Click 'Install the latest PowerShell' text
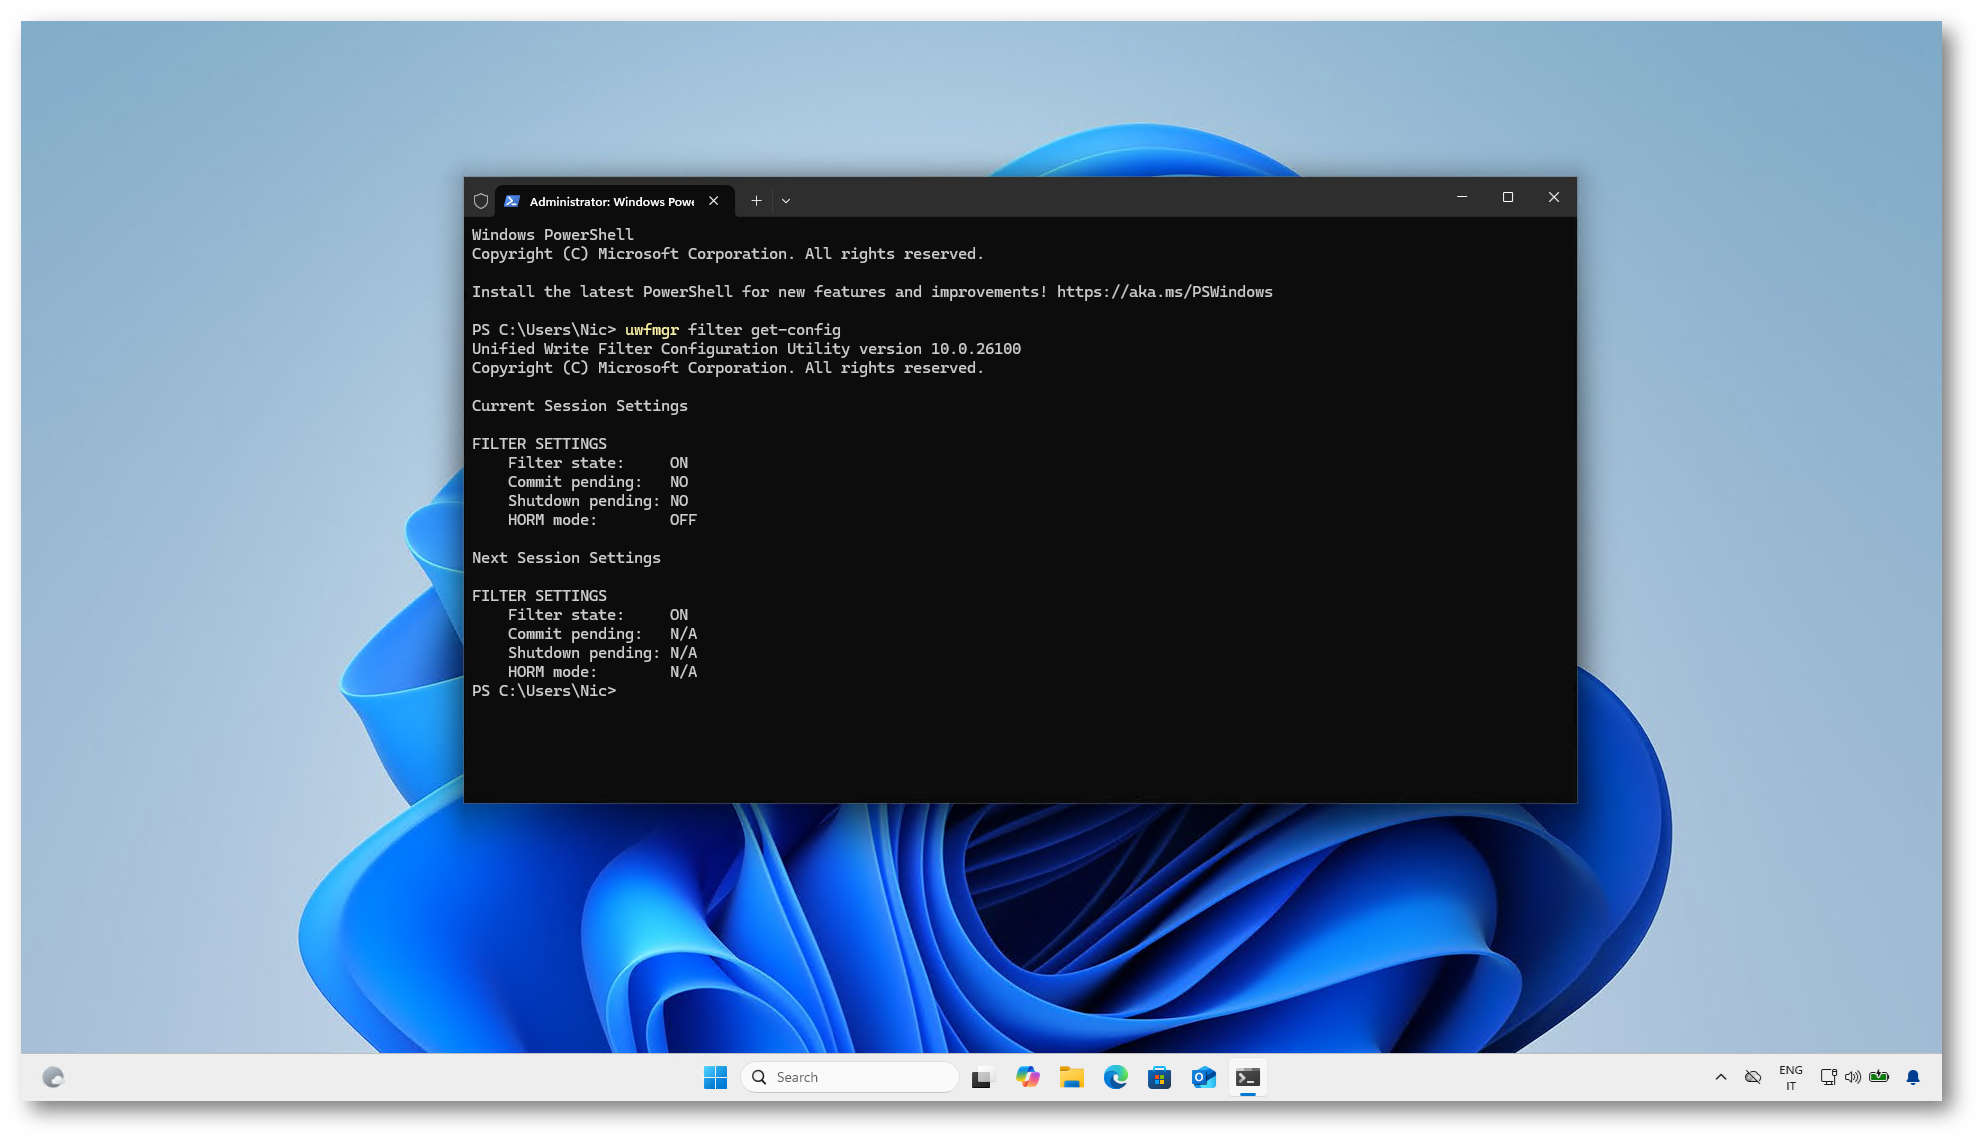The width and height of the screenshot is (1984, 1143). pyautogui.click(x=603, y=292)
